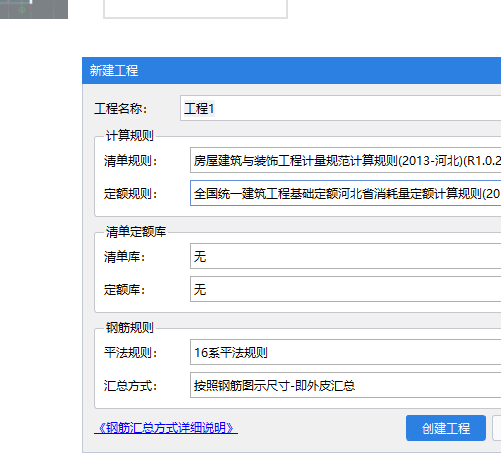This screenshot has height=458, width=501.
Task: Click the 定额规则 label
Action: point(130,194)
